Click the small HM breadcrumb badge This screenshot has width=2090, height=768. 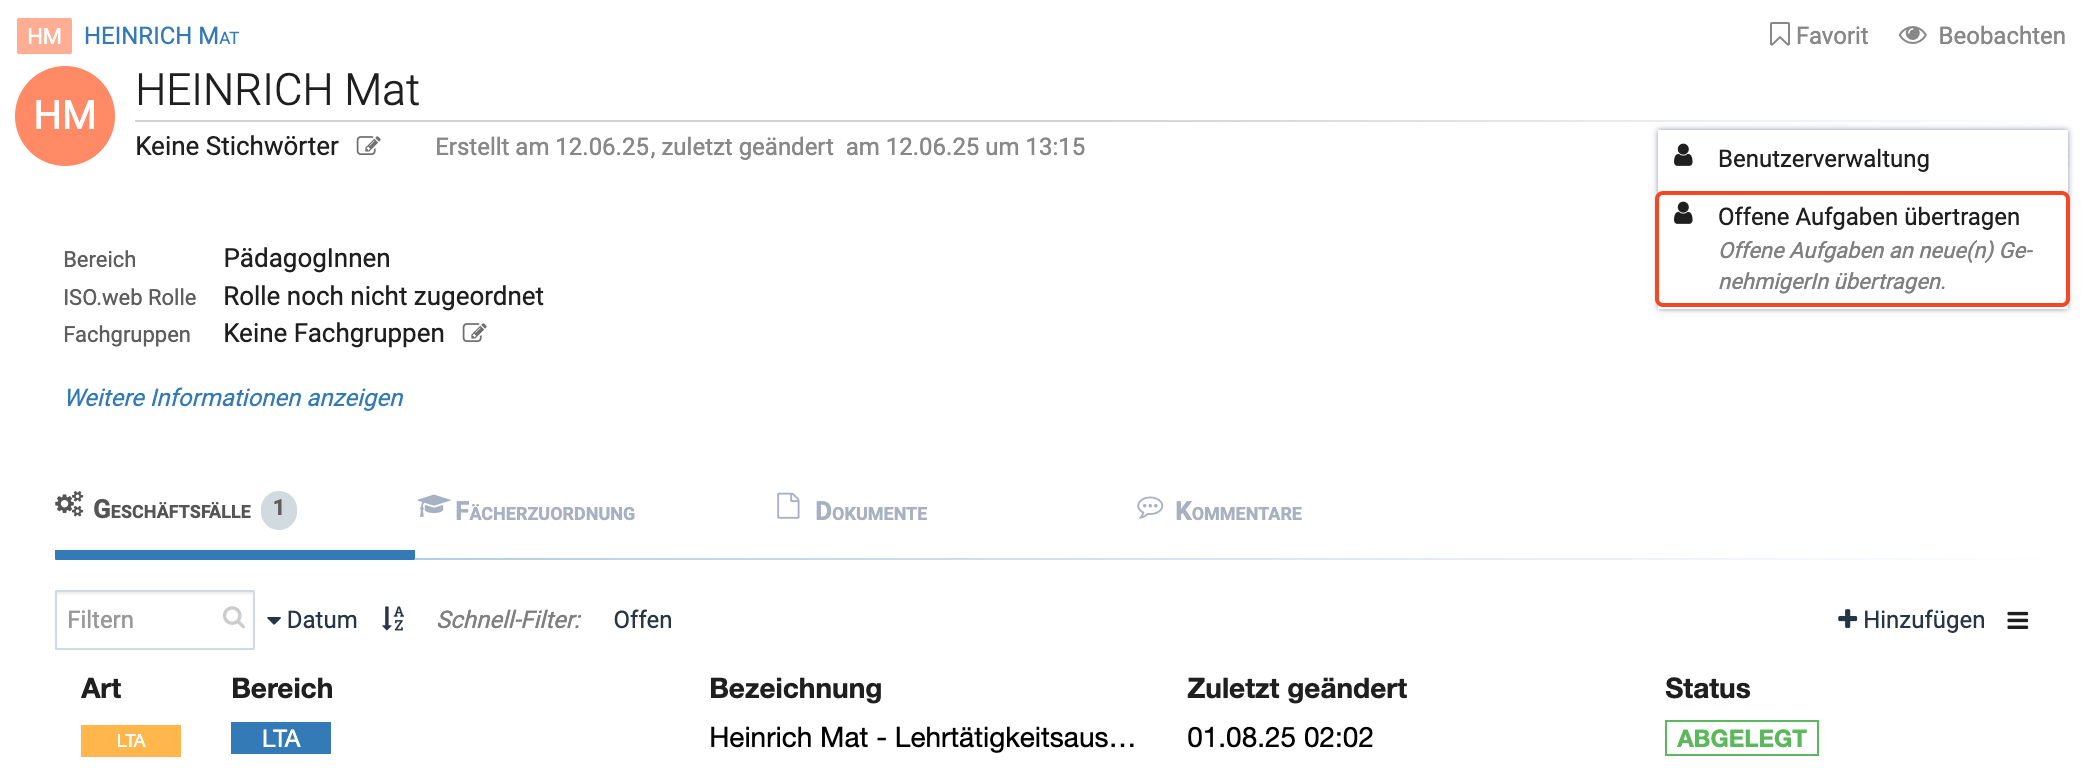[44, 36]
